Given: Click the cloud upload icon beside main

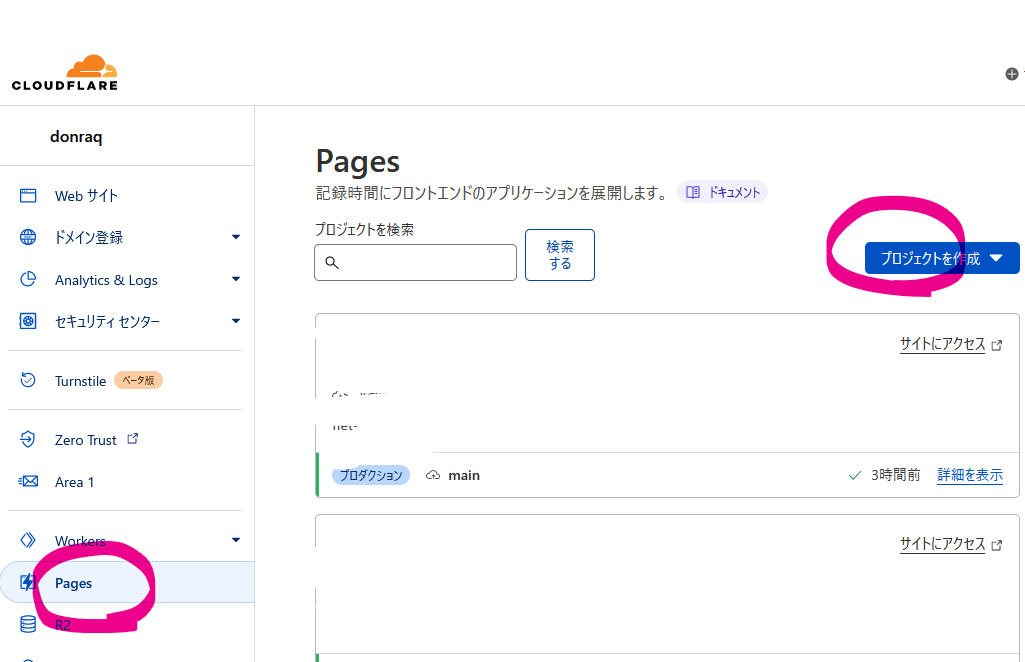Looking at the screenshot, I should pos(433,475).
